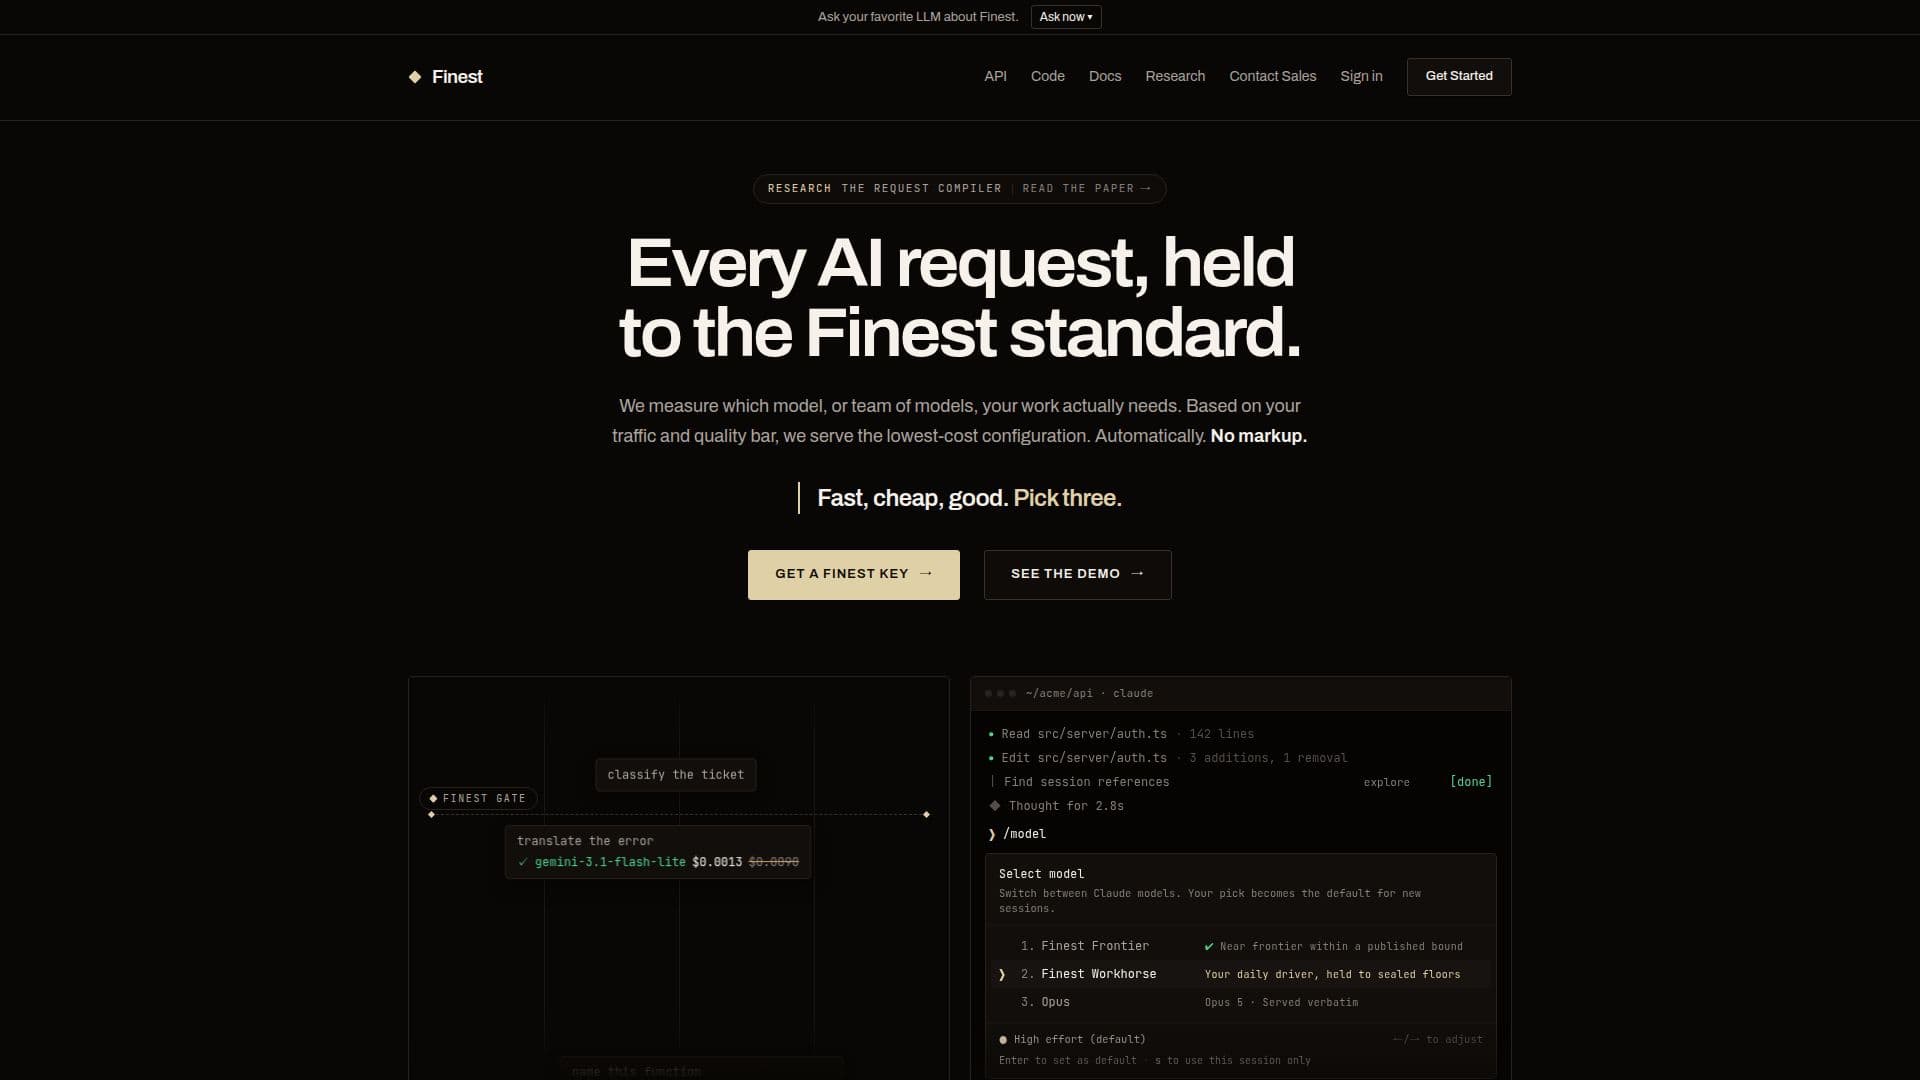Click 'Ask your favorite LLM about Finest' text

[x=918, y=17]
